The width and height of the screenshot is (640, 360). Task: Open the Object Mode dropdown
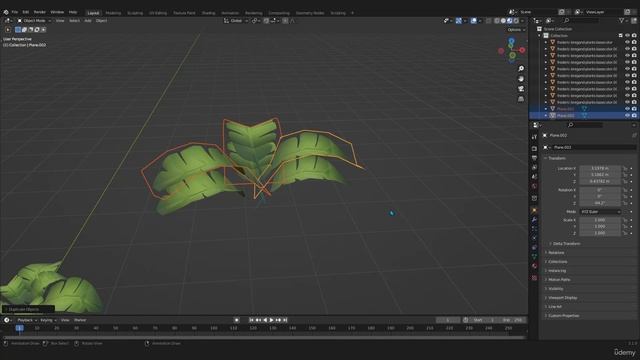(x=34, y=21)
